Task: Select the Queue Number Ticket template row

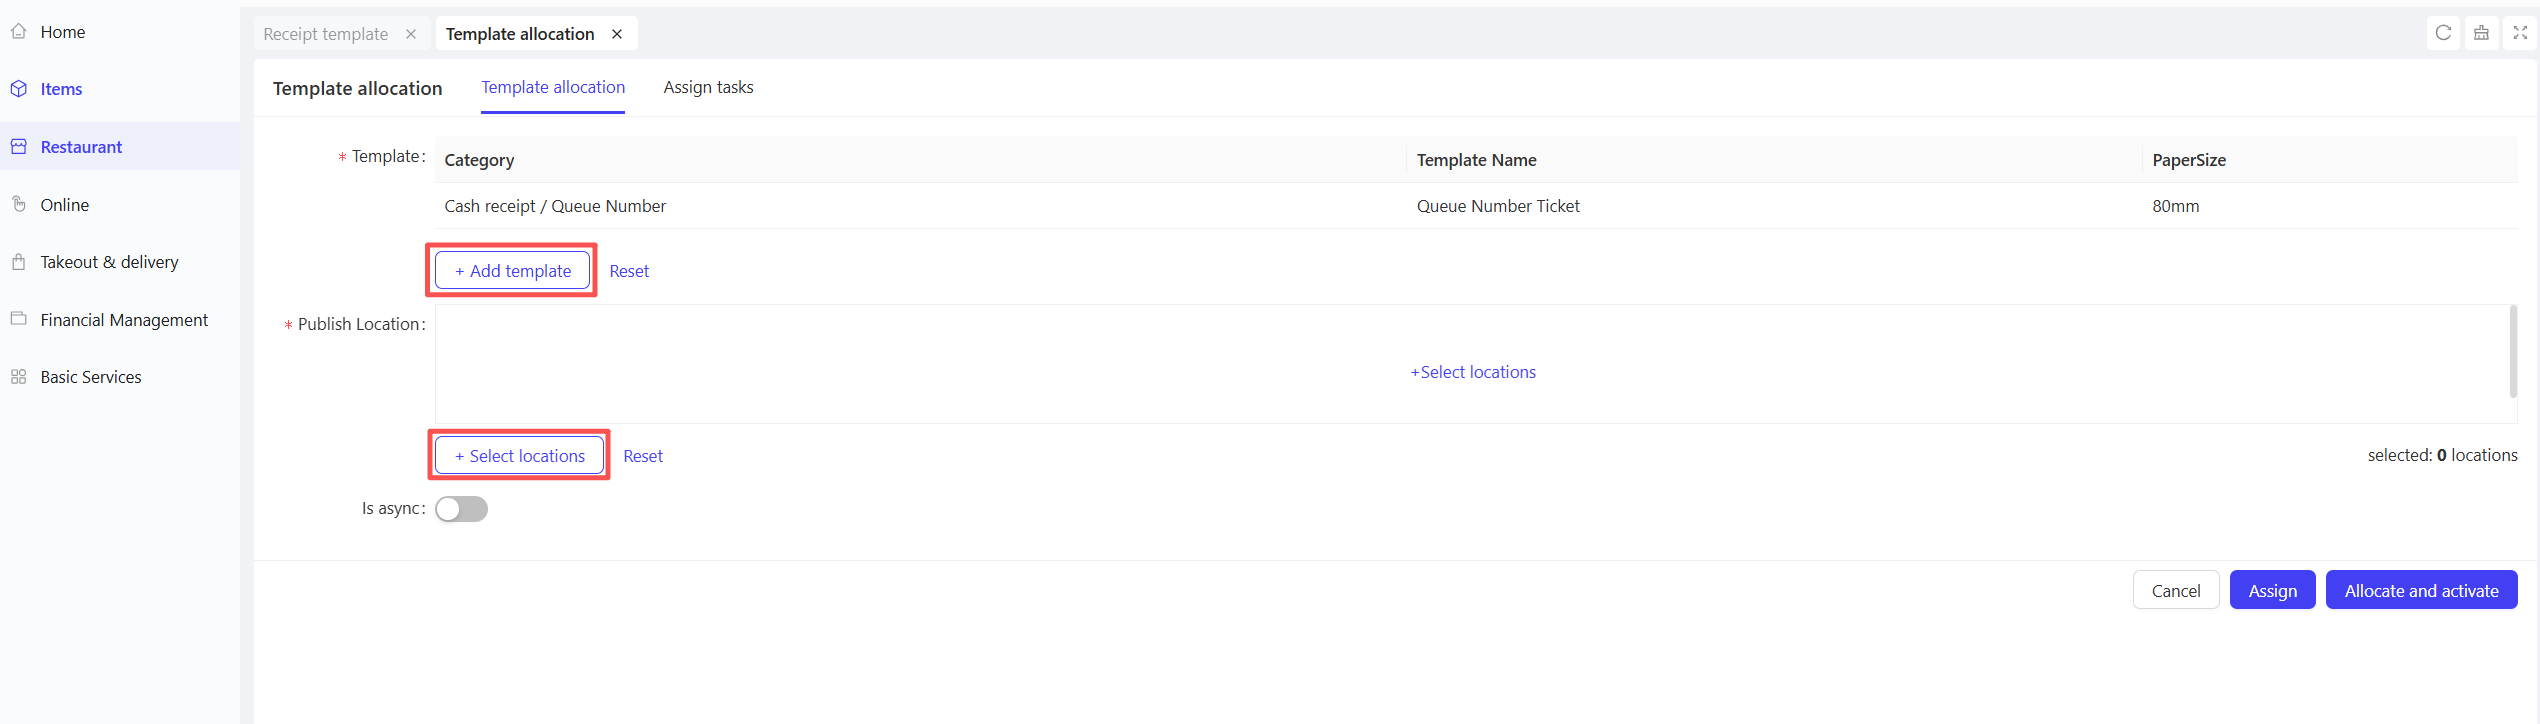Action: pos(1476,206)
